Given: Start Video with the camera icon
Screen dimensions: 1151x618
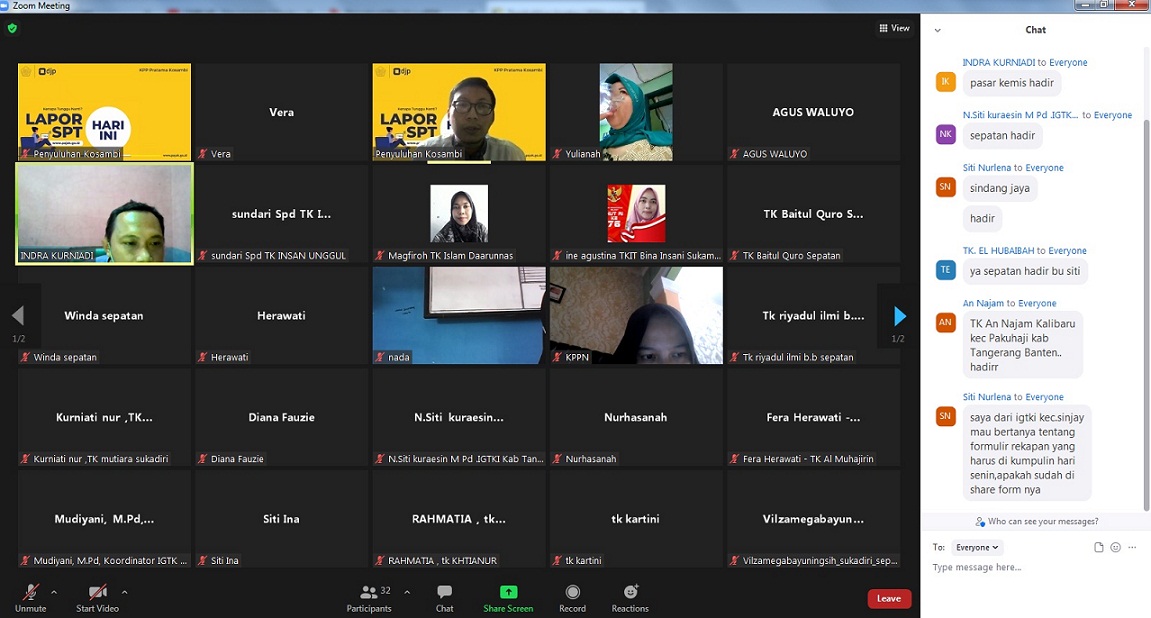Looking at the screenshot, I should 97,592.
